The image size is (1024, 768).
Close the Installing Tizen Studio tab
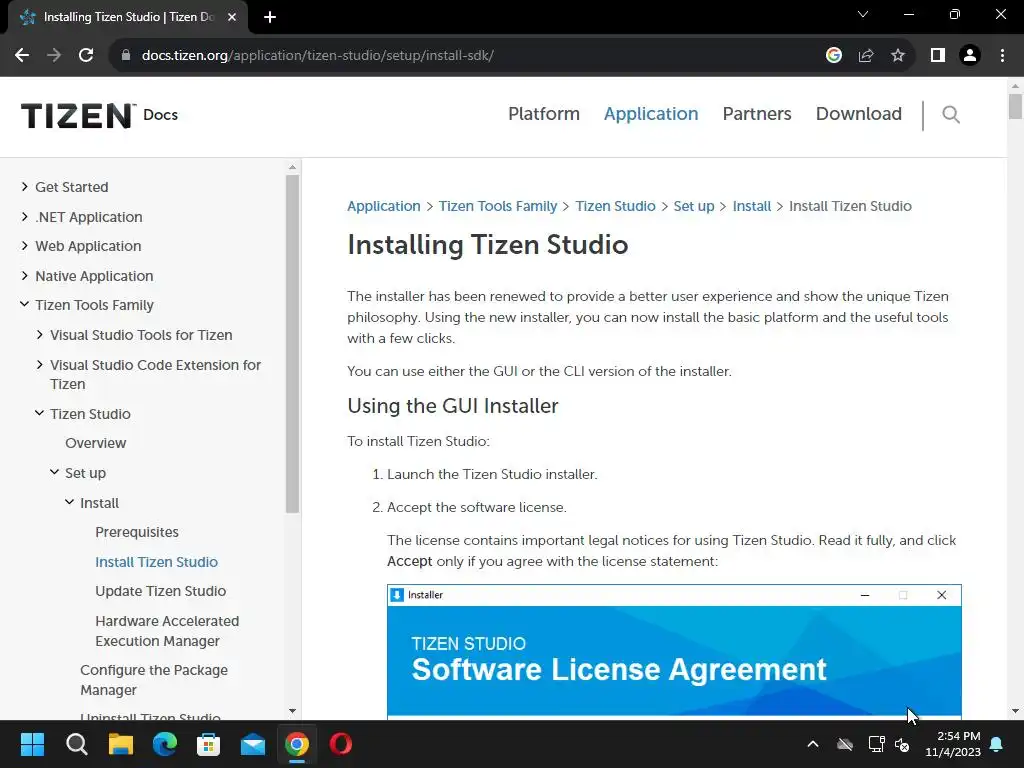coord(232,18)
